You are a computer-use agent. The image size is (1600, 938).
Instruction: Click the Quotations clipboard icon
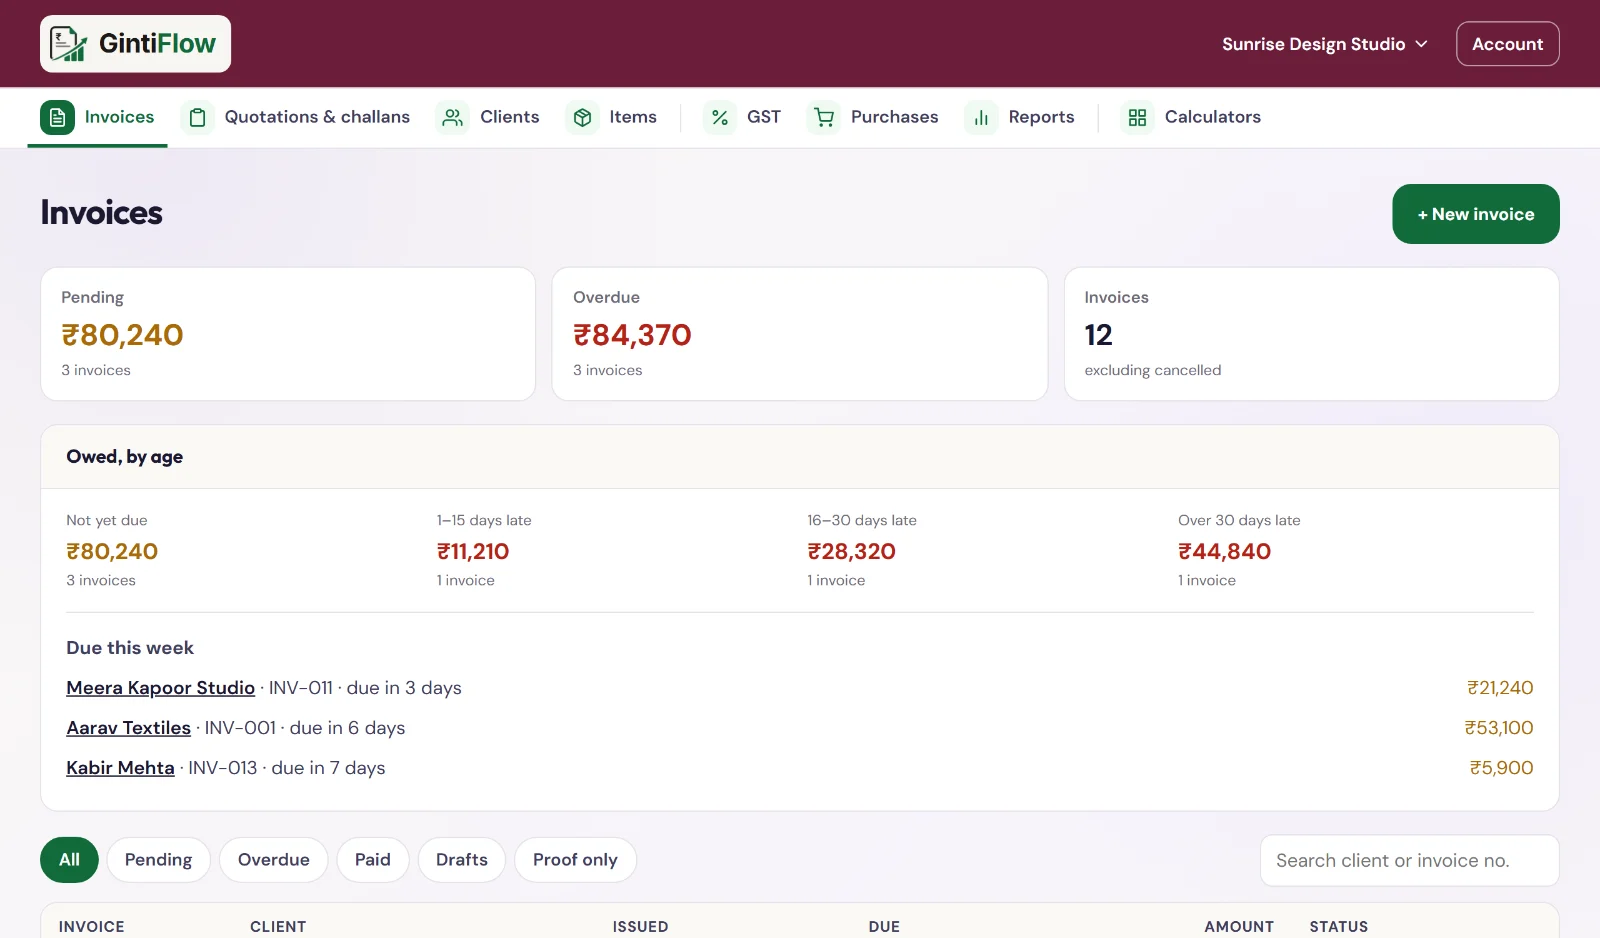click(198, 117)
